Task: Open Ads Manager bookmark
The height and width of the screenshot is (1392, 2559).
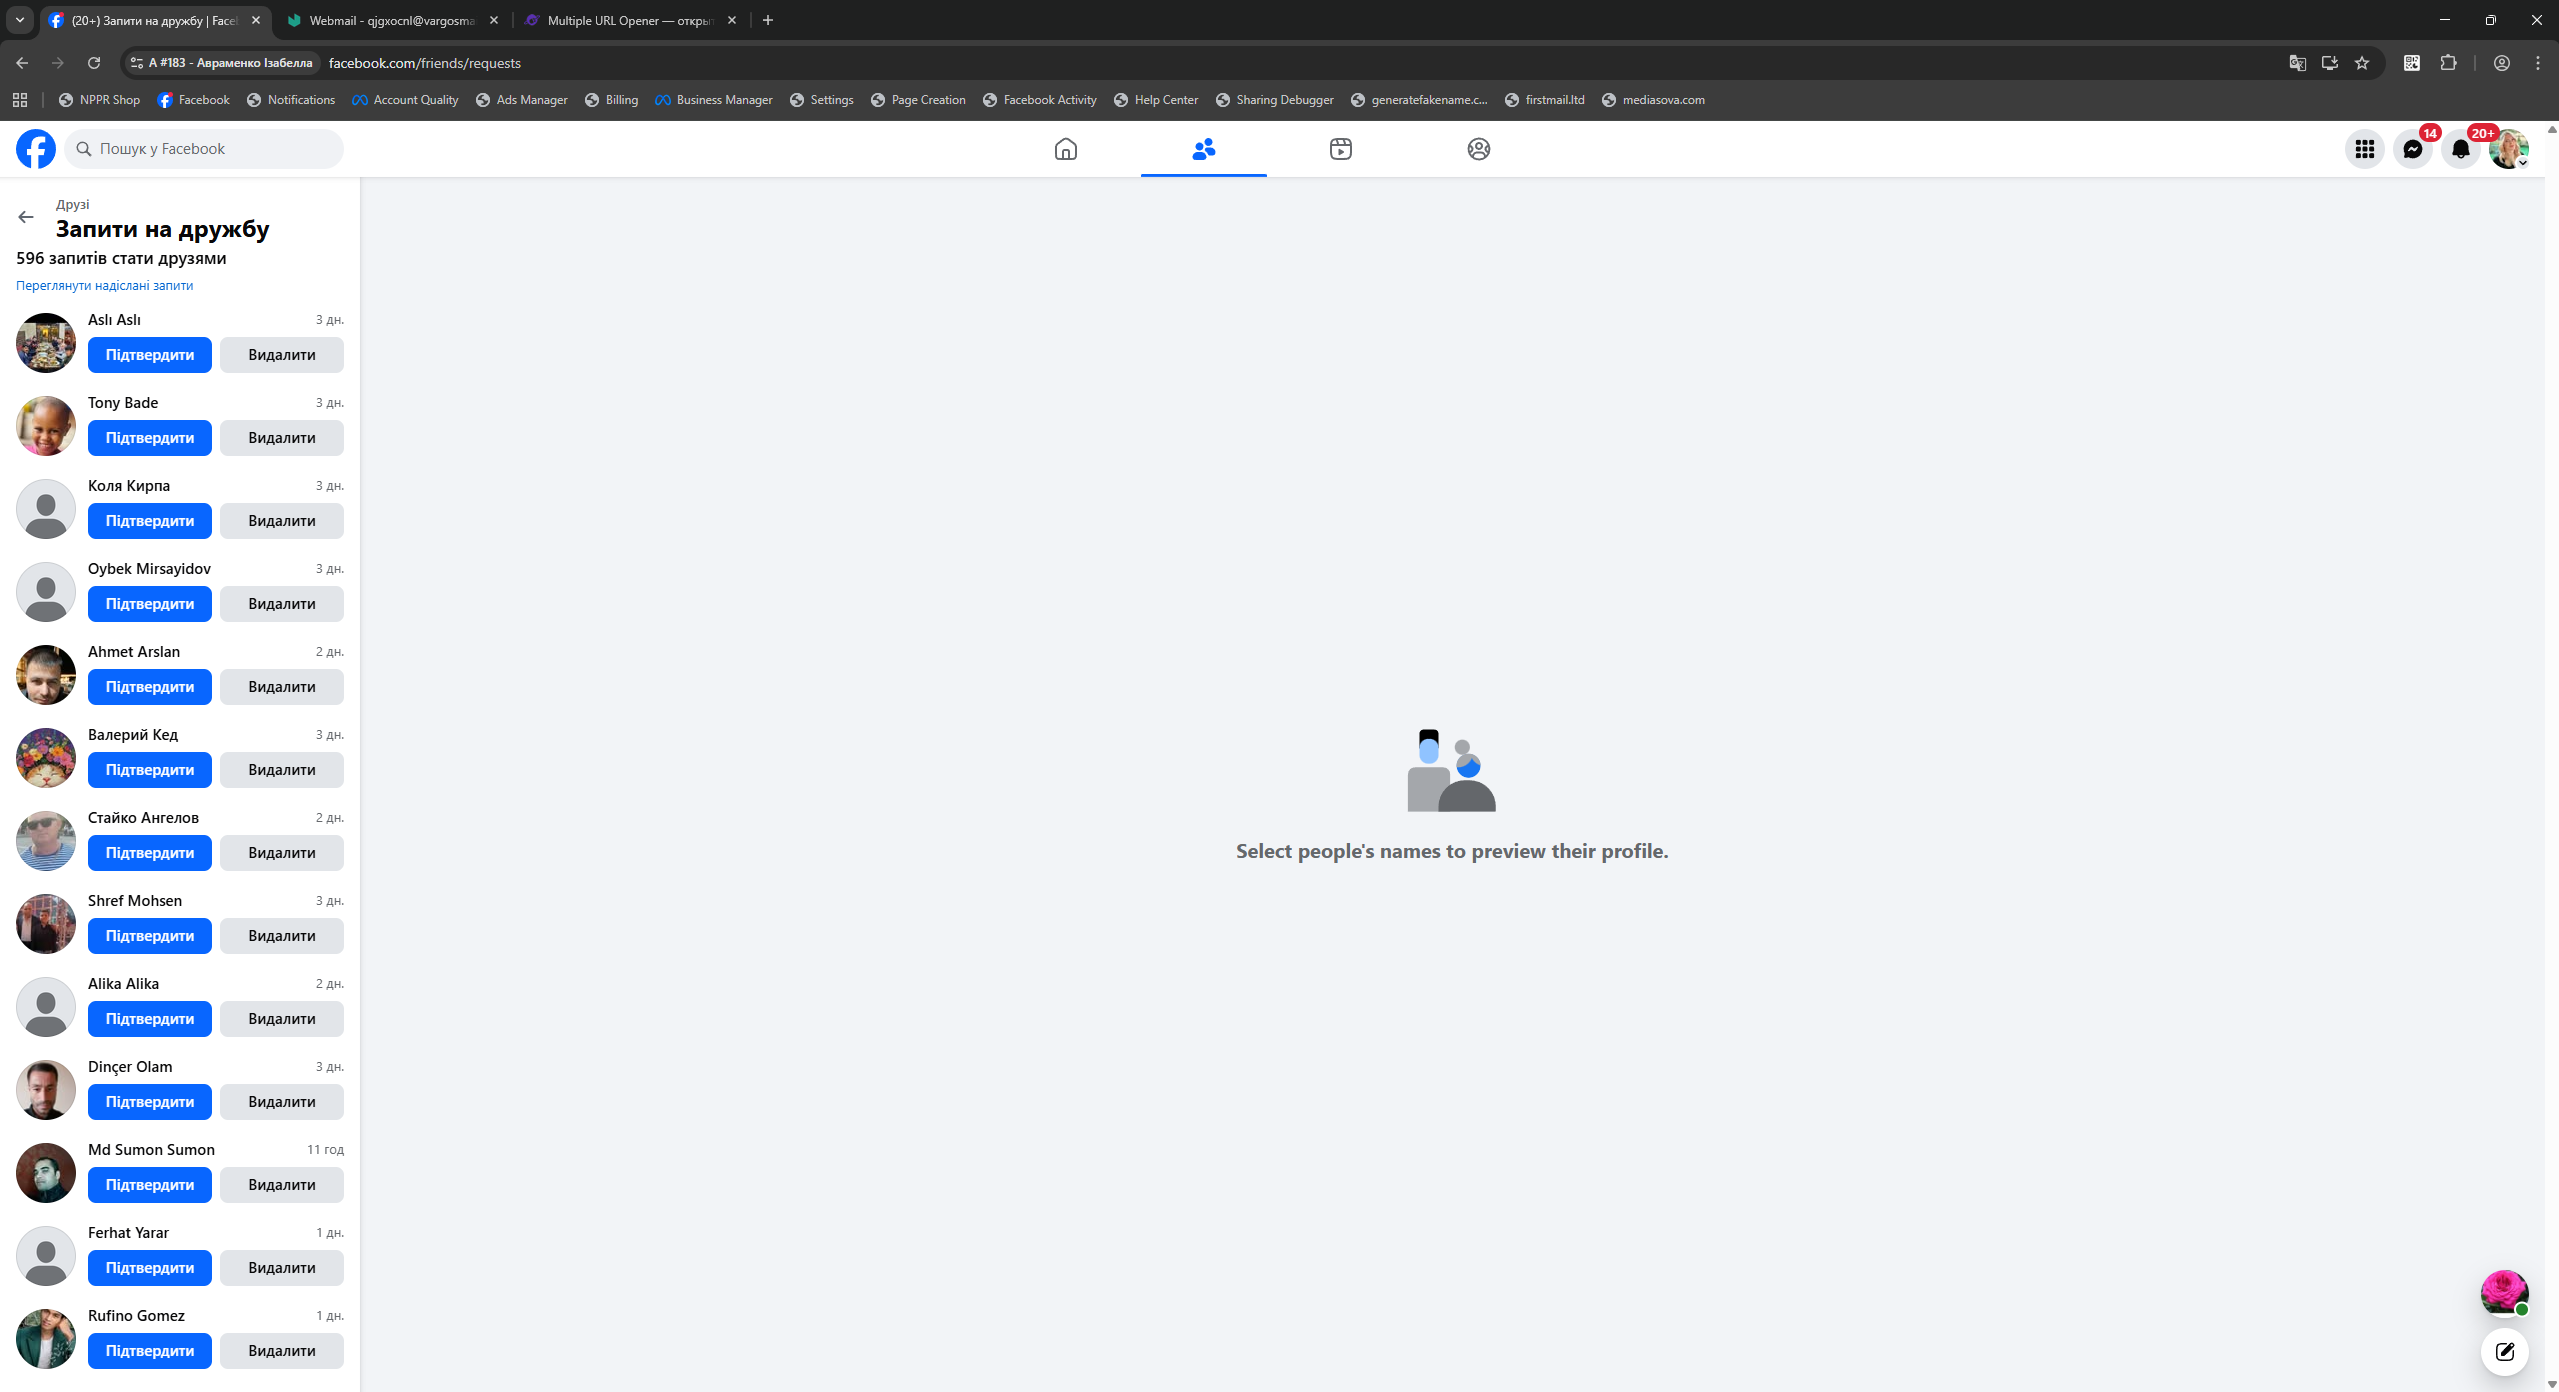Action: [522, 100]
